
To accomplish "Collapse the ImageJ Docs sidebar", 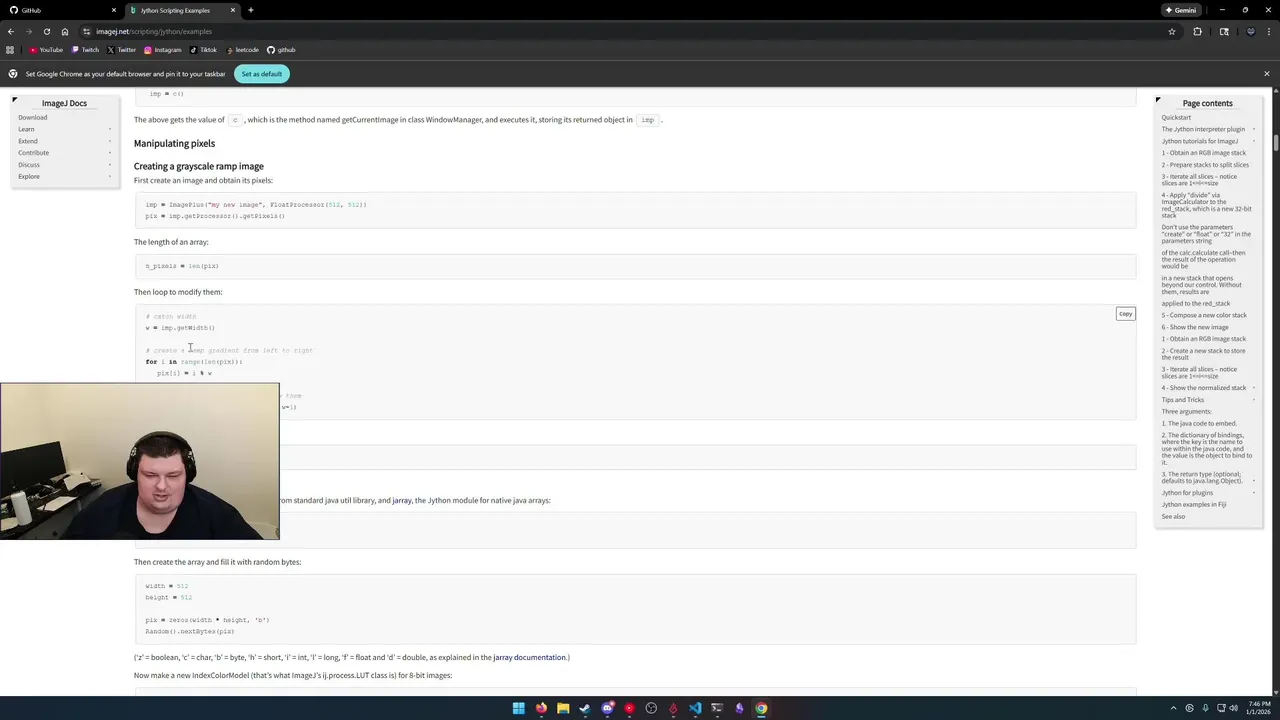I will [x=14, y=100].
